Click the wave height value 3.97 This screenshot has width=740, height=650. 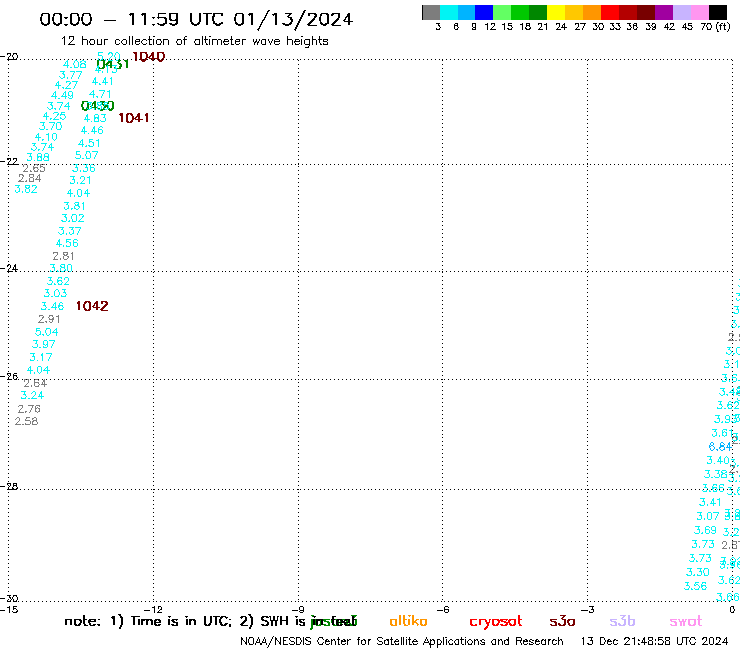(x=43, y=344)
